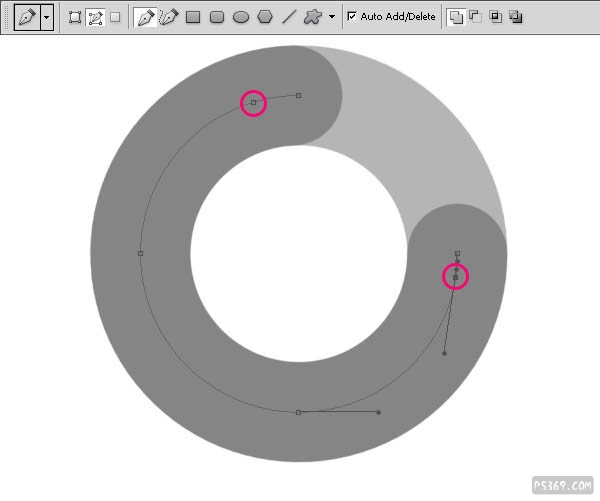600x501 pixels.
Task: Enable Add to path area mode
Action: coord(456,17)
